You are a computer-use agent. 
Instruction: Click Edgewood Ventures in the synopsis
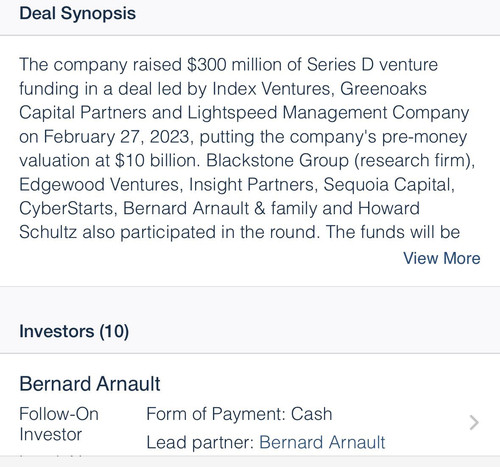pos(99,184)
